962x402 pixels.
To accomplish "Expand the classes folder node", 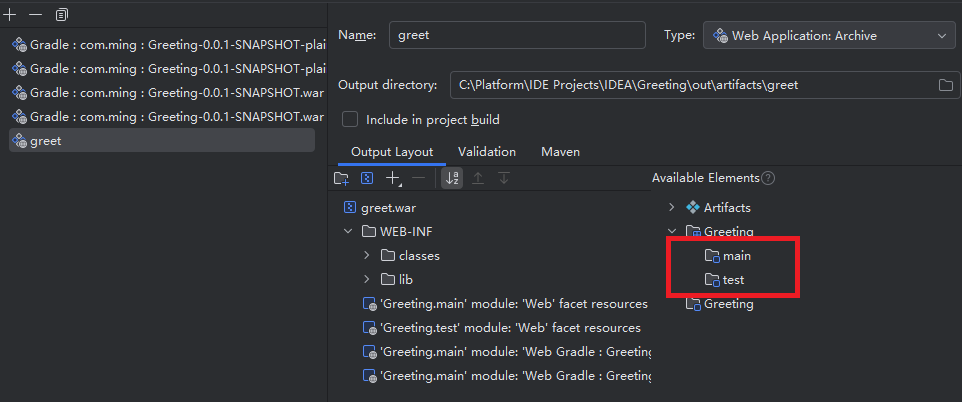I will tap(367, 255).
